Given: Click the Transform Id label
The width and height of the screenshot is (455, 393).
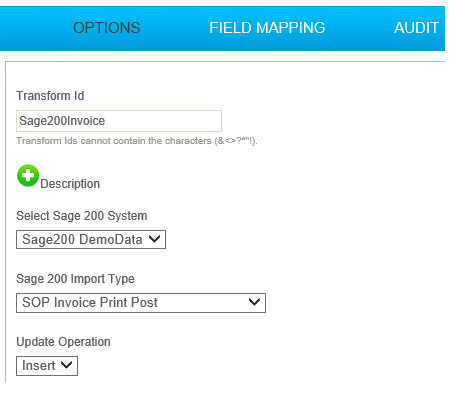Looking at the screenshot, I should tap(50, 96).
